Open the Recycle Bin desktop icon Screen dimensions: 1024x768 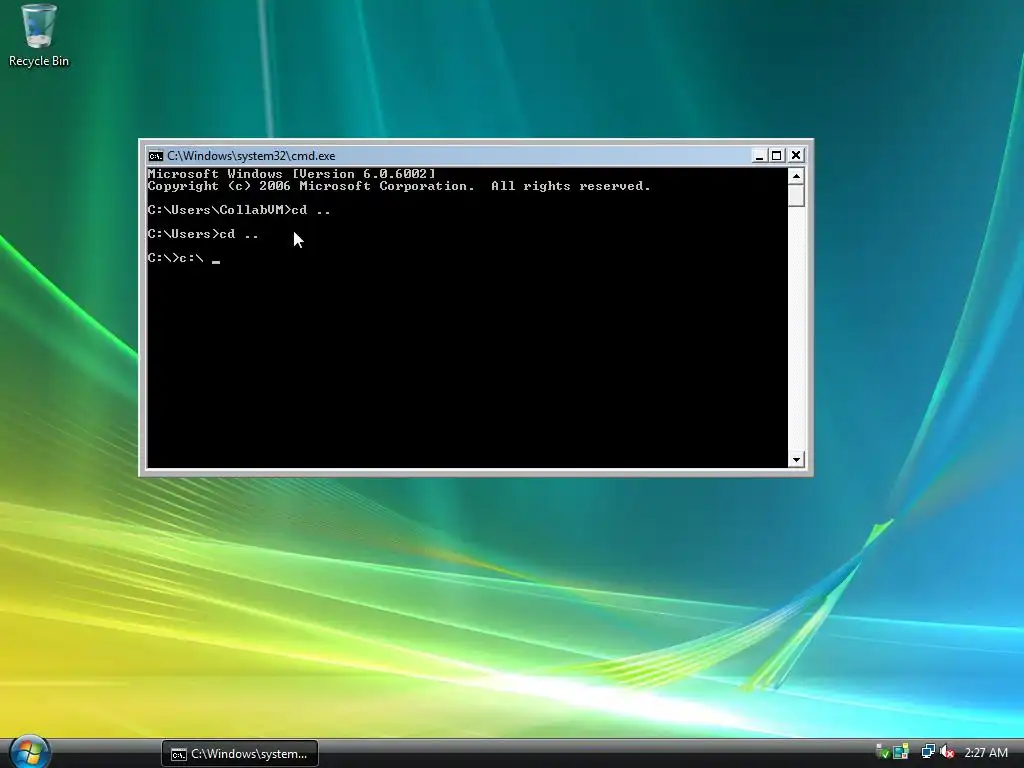(39, 36)
